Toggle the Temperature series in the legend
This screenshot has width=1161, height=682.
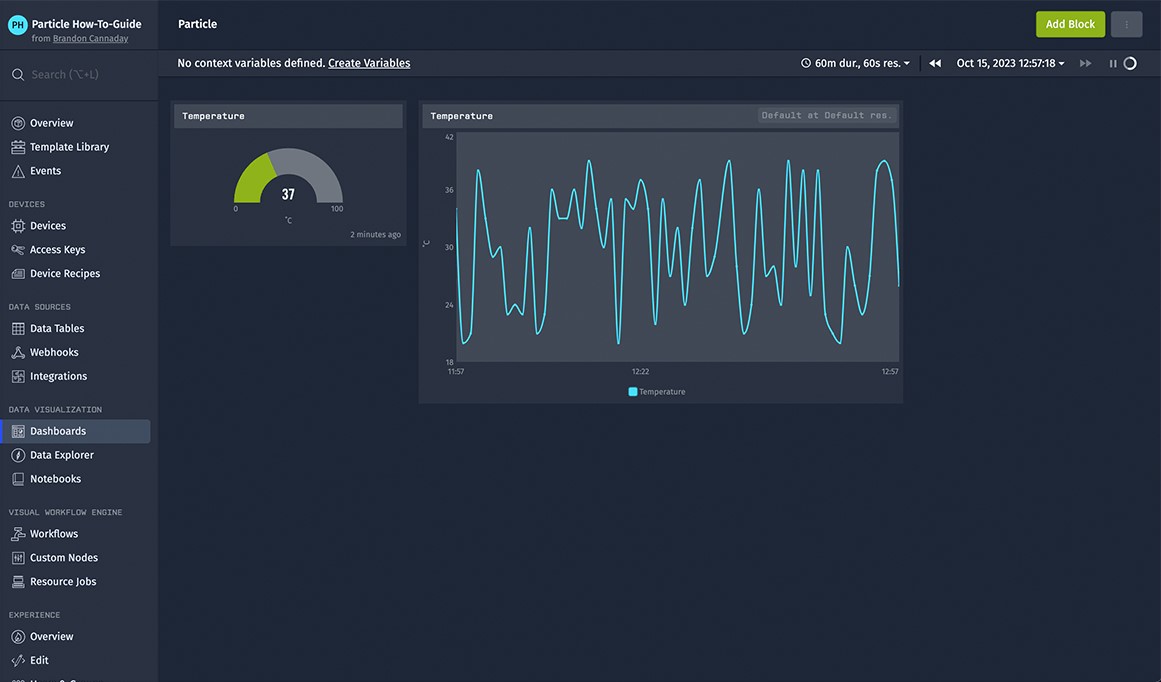pos(657,392)
